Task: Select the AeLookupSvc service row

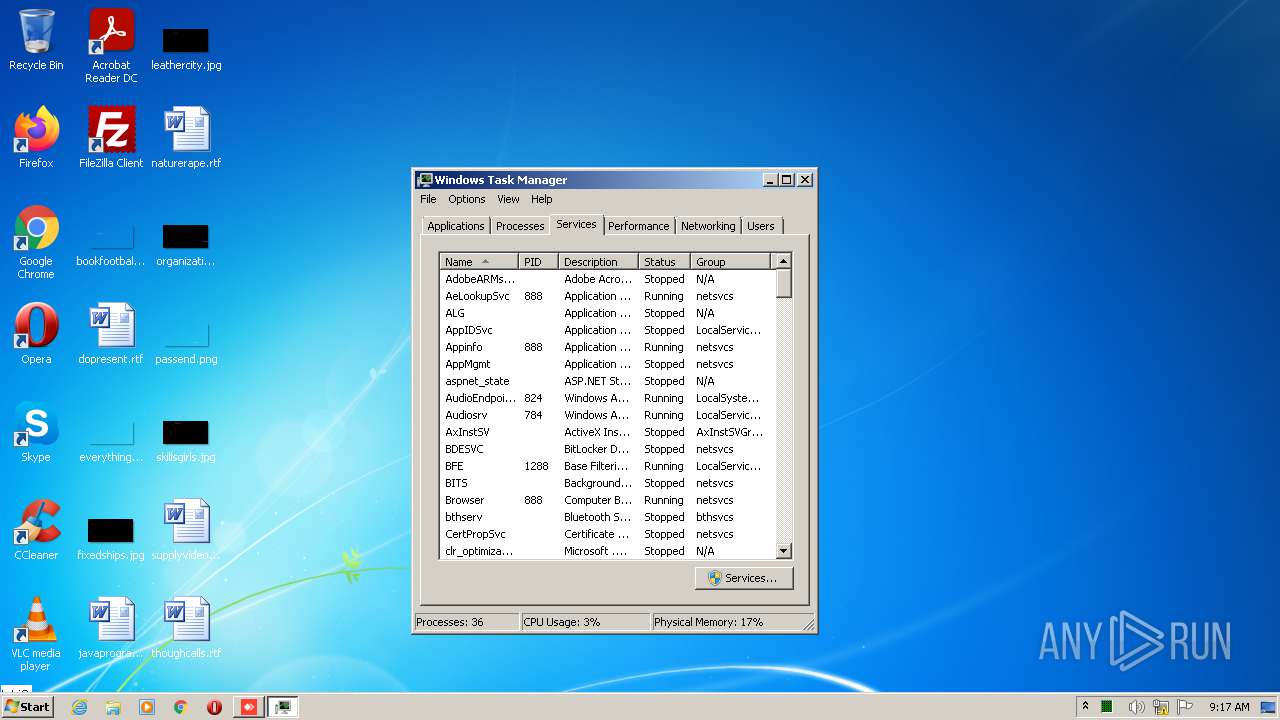Action: click(x=607, y=296)
